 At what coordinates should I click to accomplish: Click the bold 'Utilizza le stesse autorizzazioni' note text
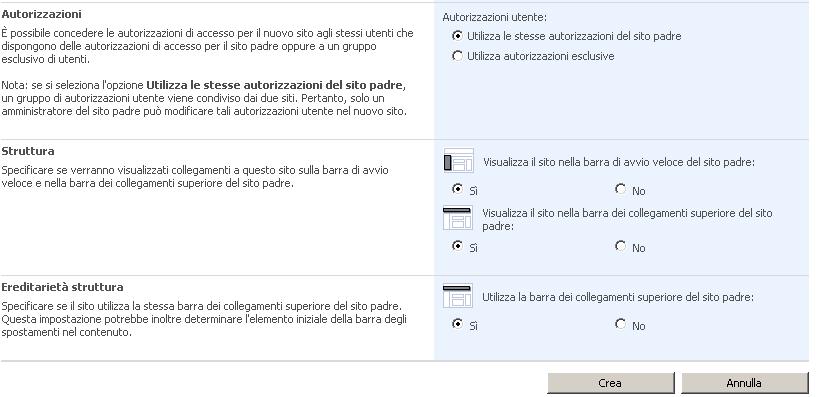[x=276, y=85]
